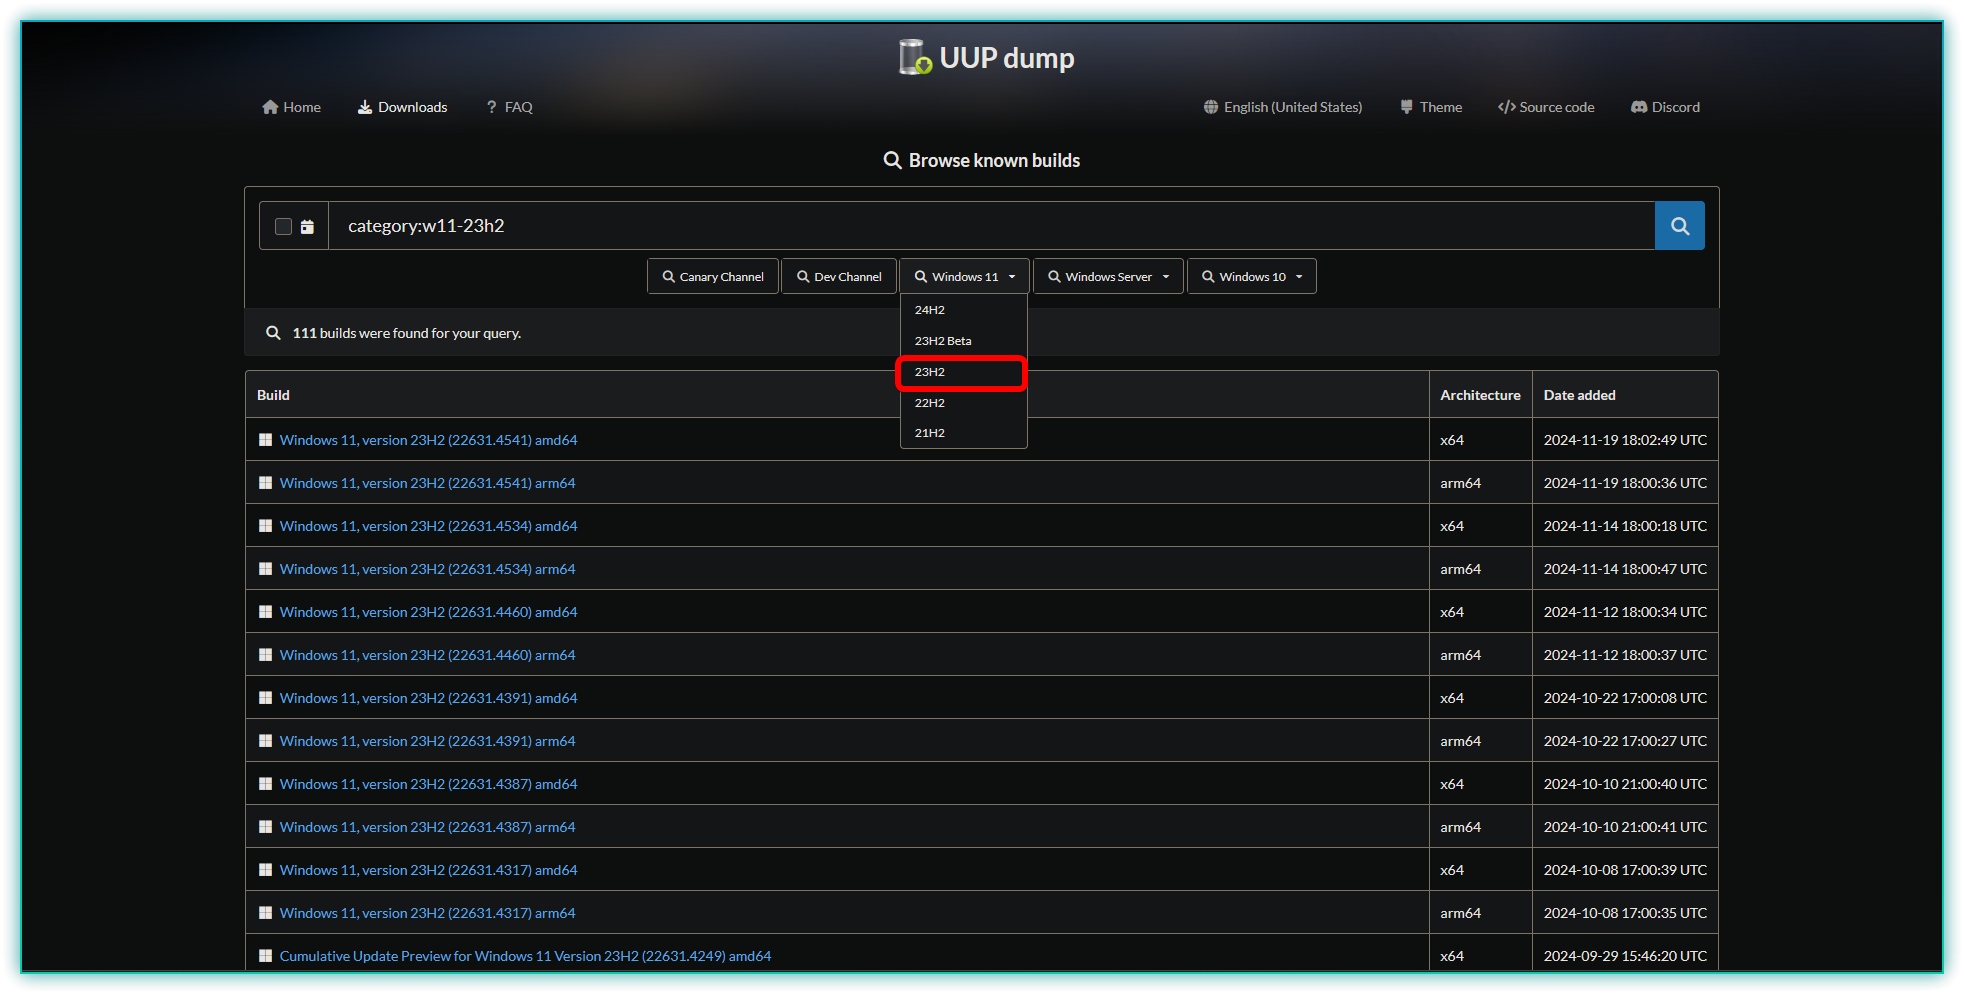Click the Windows icon beside 22631.4460 amd64
Viewport: 1964px width, 994px height.
click(265, 612)
